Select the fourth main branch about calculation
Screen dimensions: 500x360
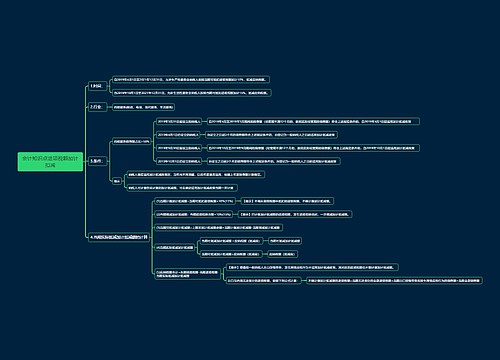point(119,237)
